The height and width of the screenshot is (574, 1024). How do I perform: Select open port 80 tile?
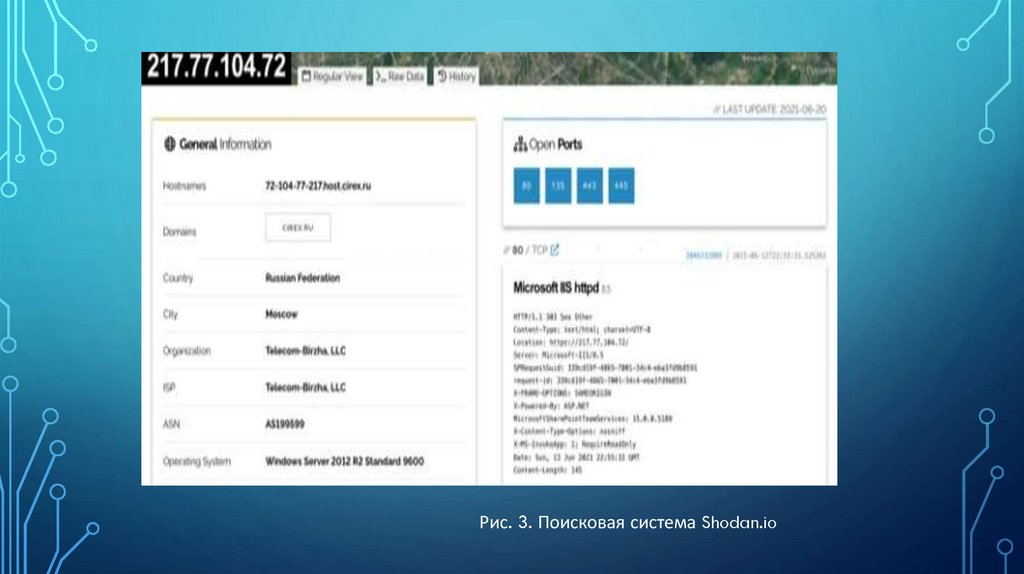526,185
